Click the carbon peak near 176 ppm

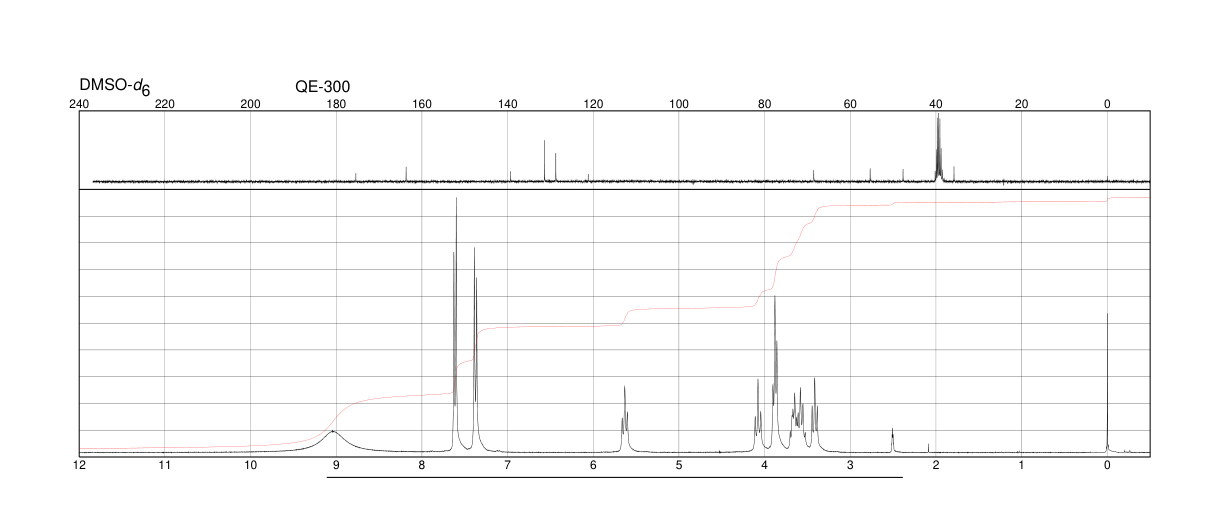point(356,177)
